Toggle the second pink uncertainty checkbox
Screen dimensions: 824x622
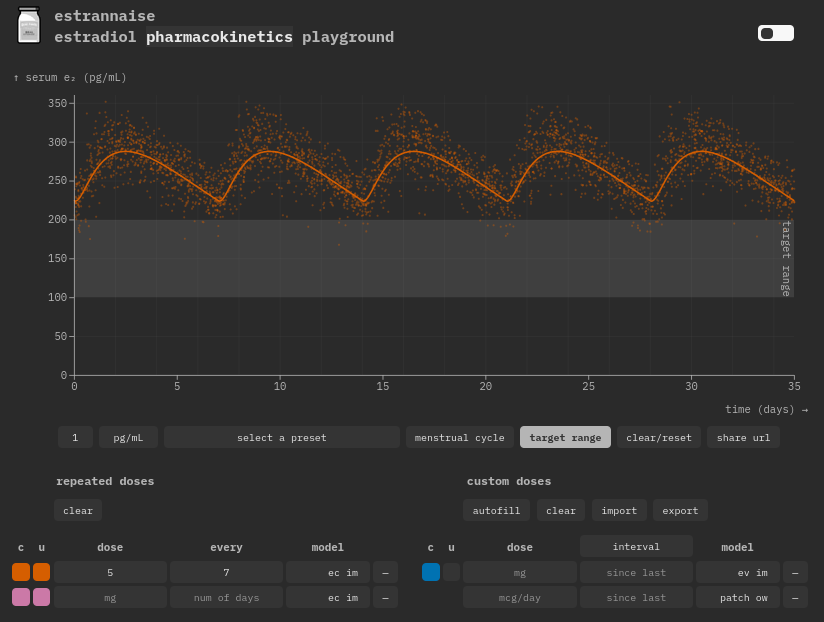[x=42, y=597]
